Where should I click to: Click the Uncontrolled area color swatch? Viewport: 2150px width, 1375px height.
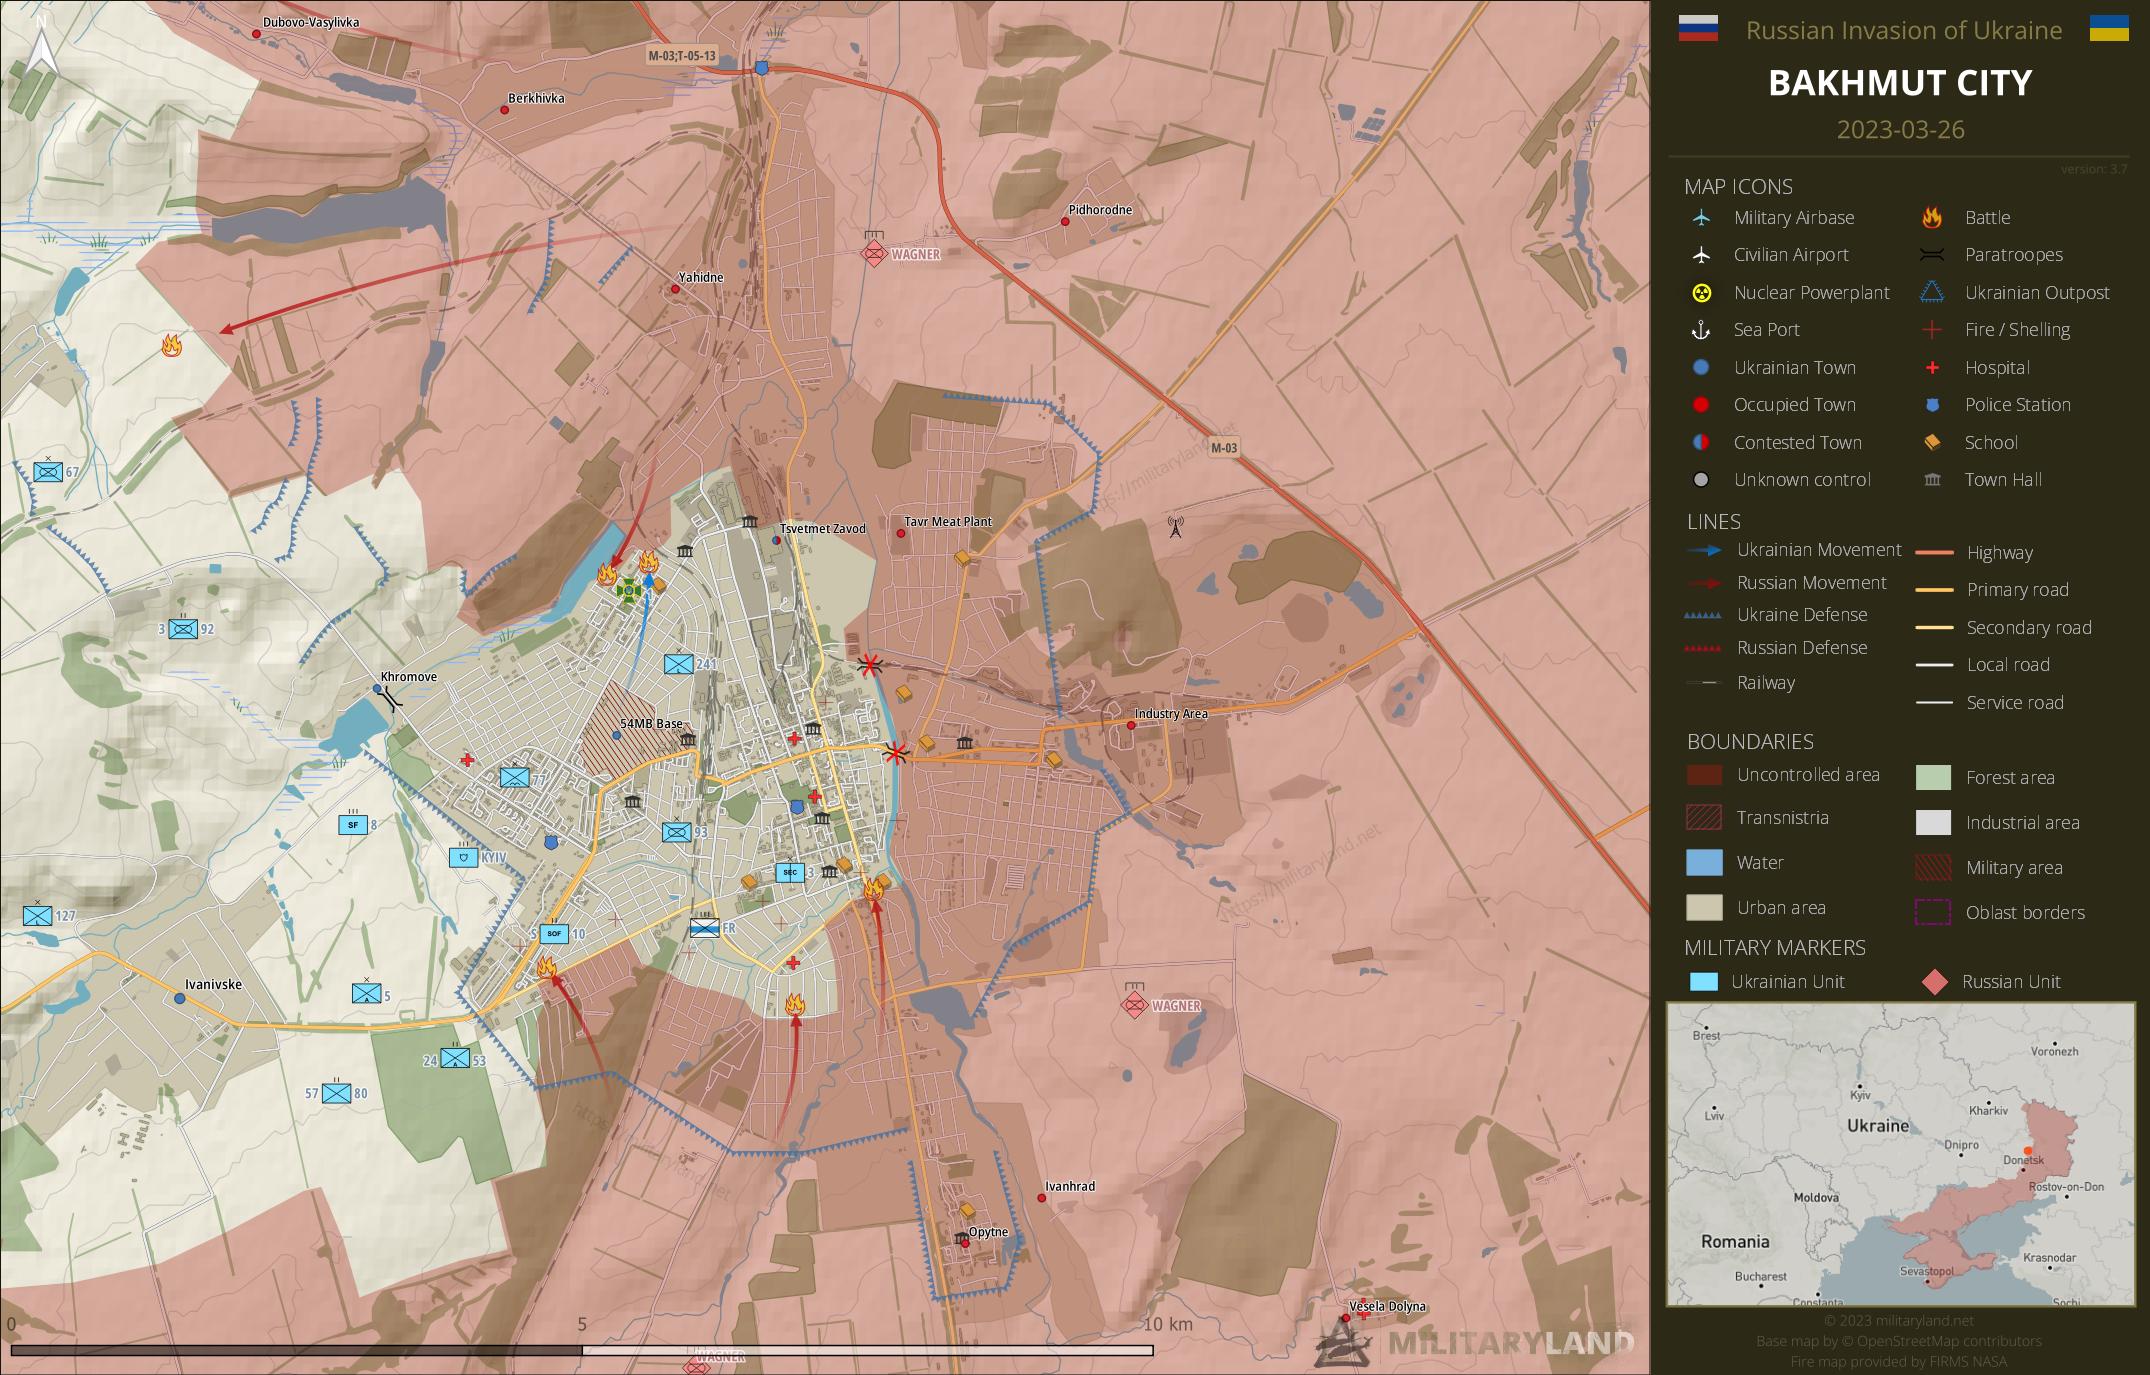point(1704,775)
